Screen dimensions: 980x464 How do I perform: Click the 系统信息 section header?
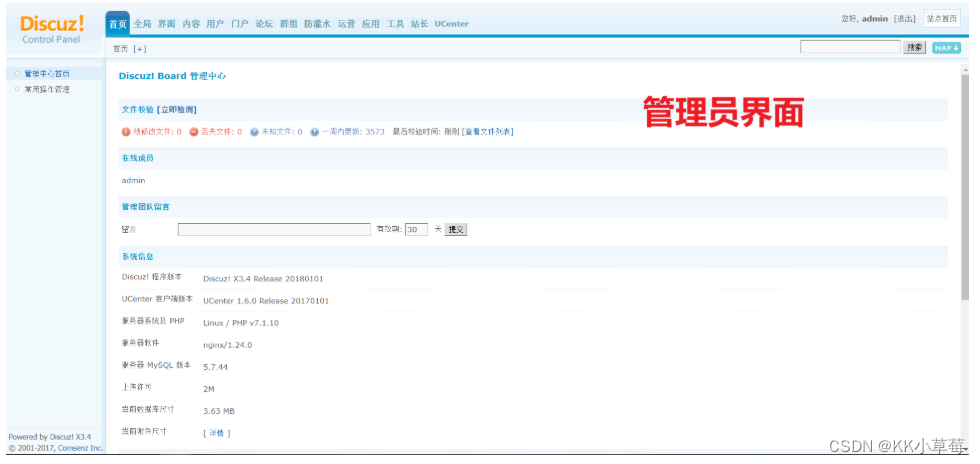tap(138, 257)
